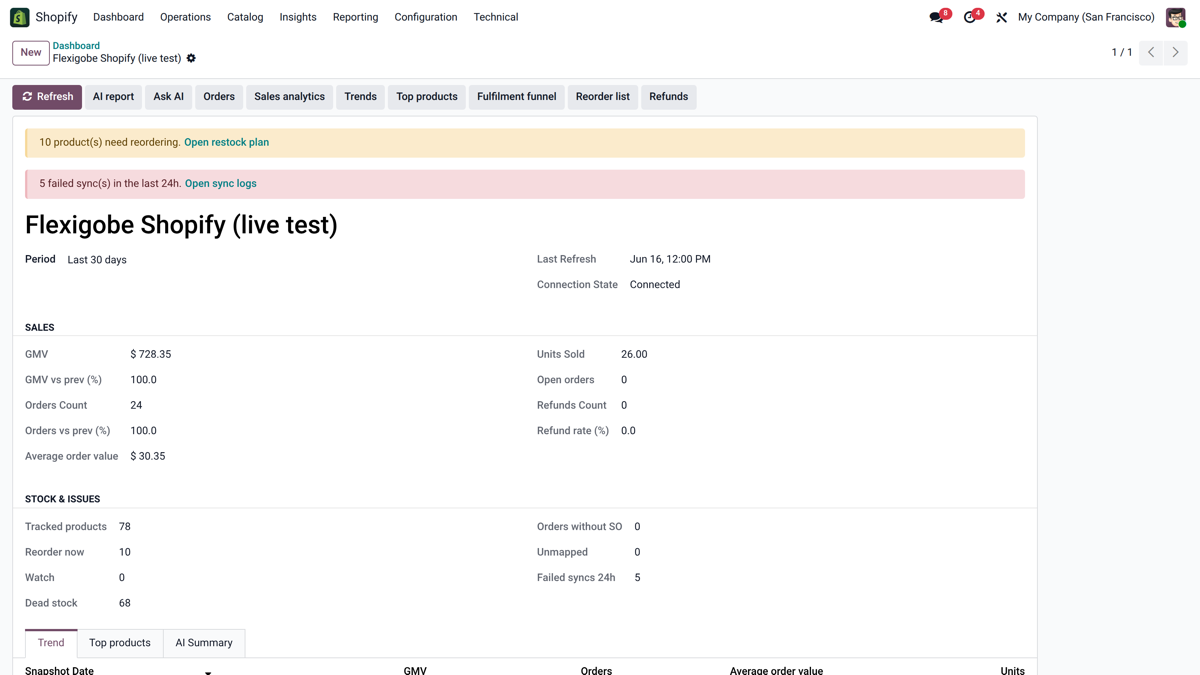Switch to the Trend tab
This screenshot has width=1200, height=675.
point(51,643)
